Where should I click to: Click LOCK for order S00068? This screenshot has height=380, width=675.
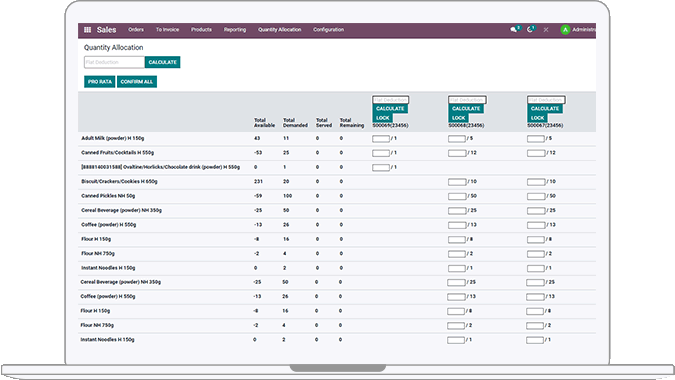[x=458, y=117]
